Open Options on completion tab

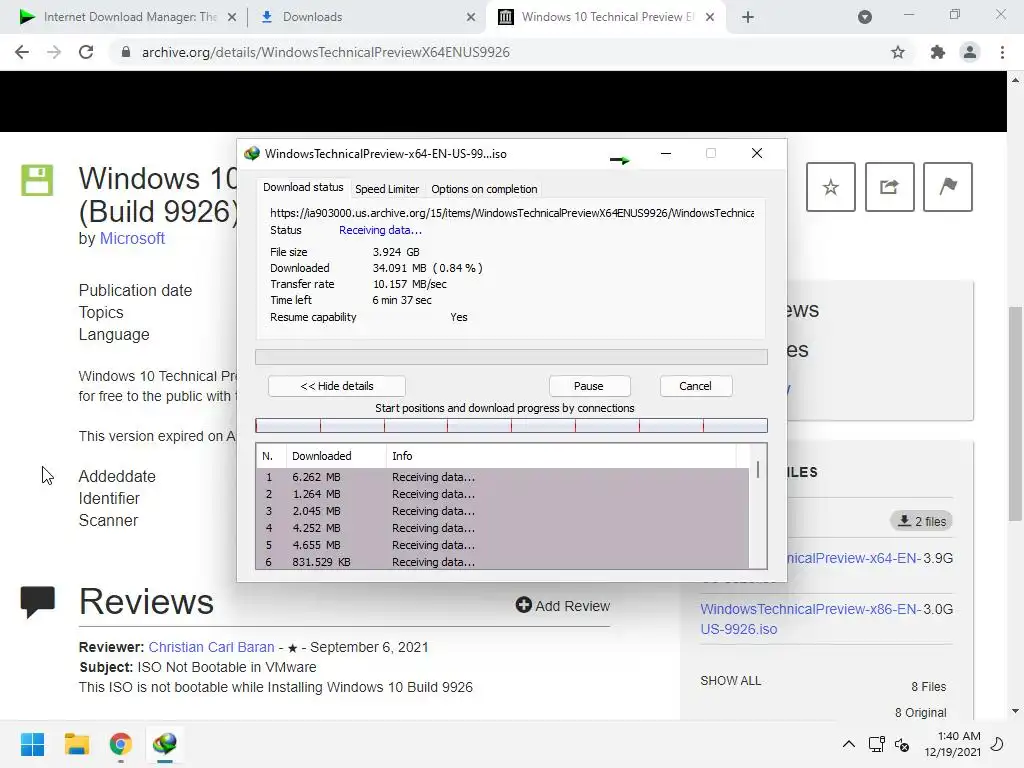coord(484,189)
